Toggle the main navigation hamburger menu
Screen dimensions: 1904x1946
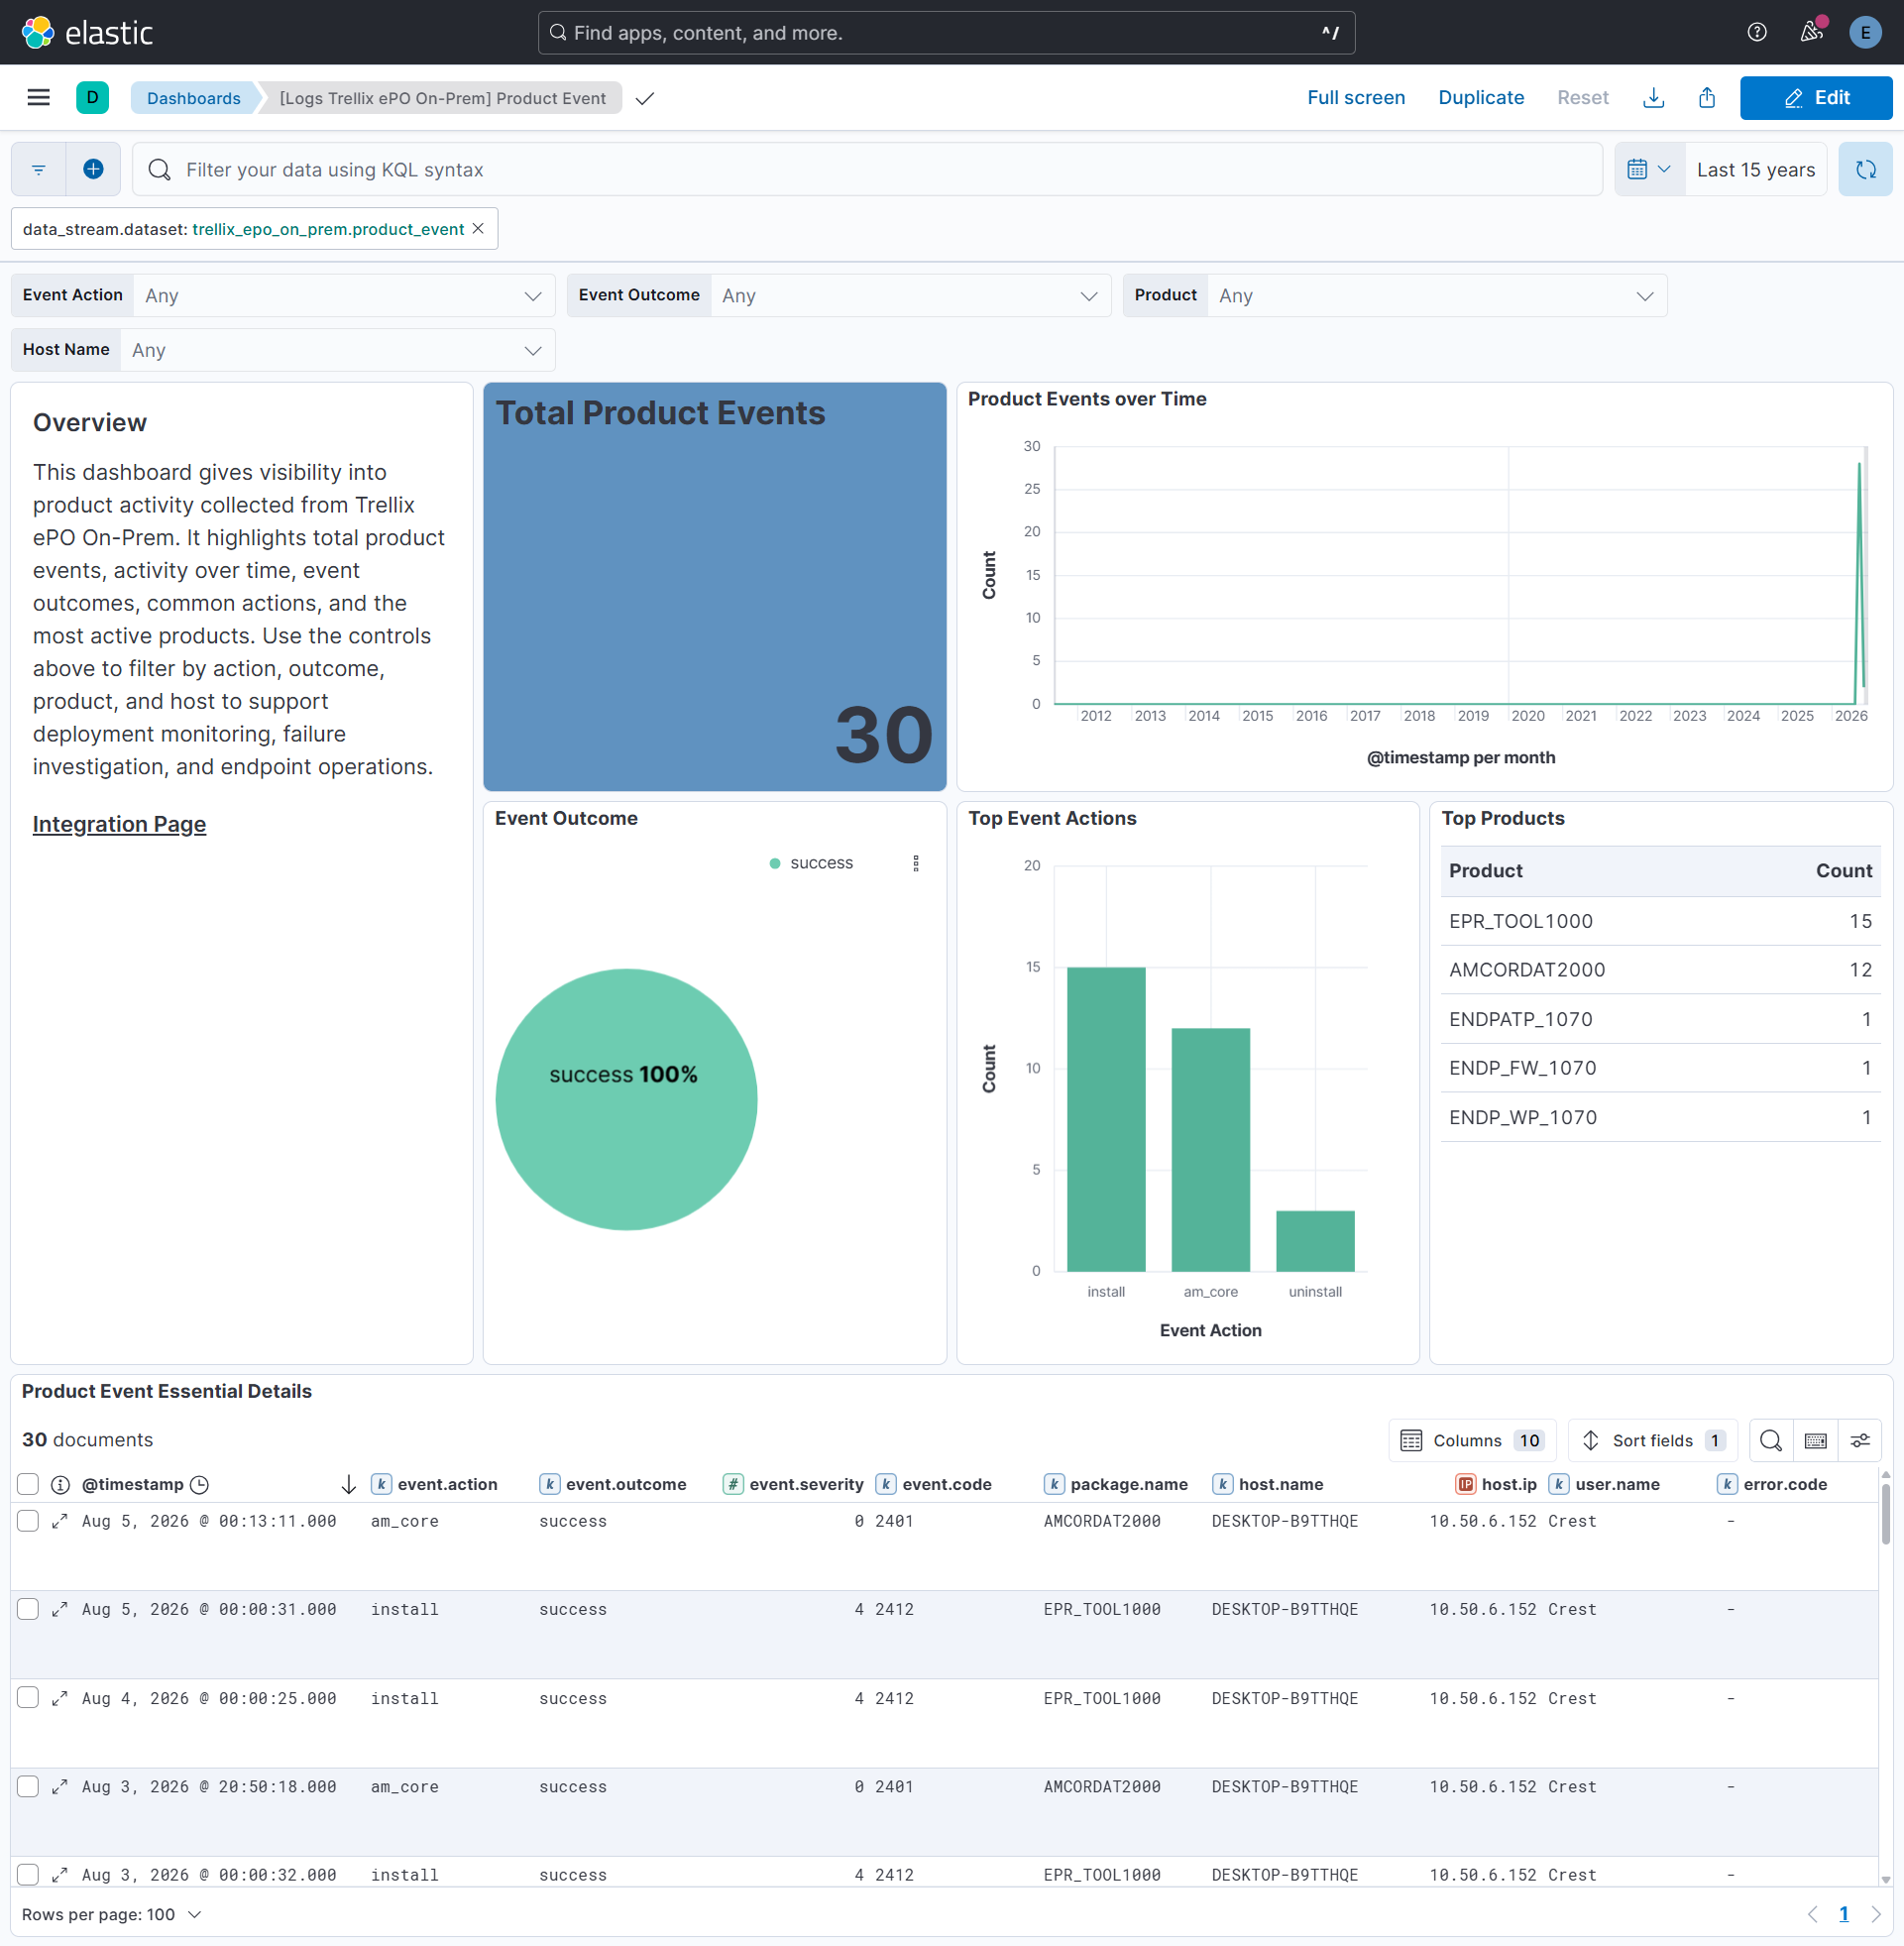coord(38,97)
